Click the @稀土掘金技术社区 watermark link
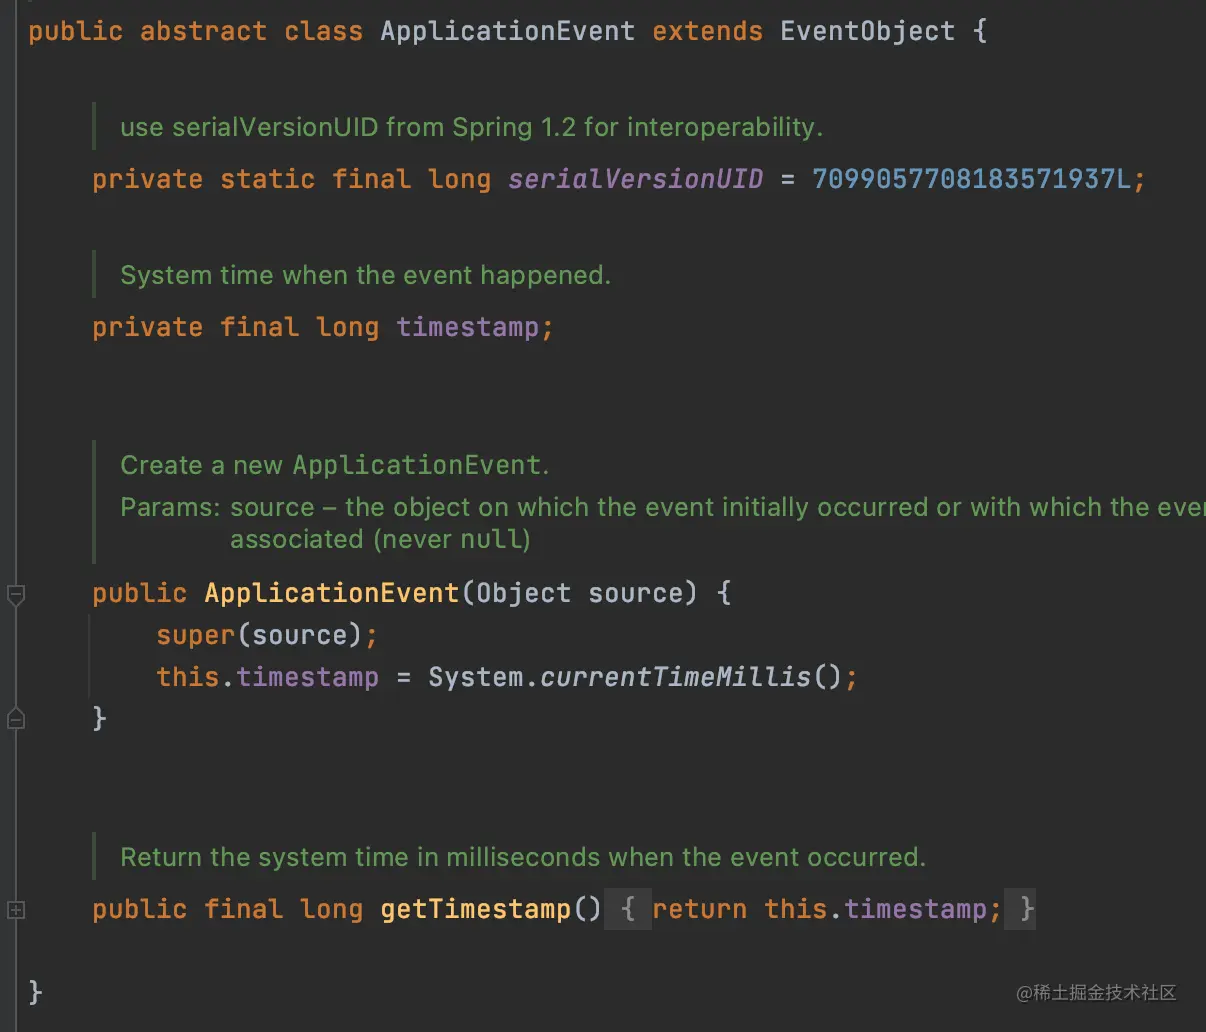The height and width of the screenshot is (1032, 1206). [1097, 994]
